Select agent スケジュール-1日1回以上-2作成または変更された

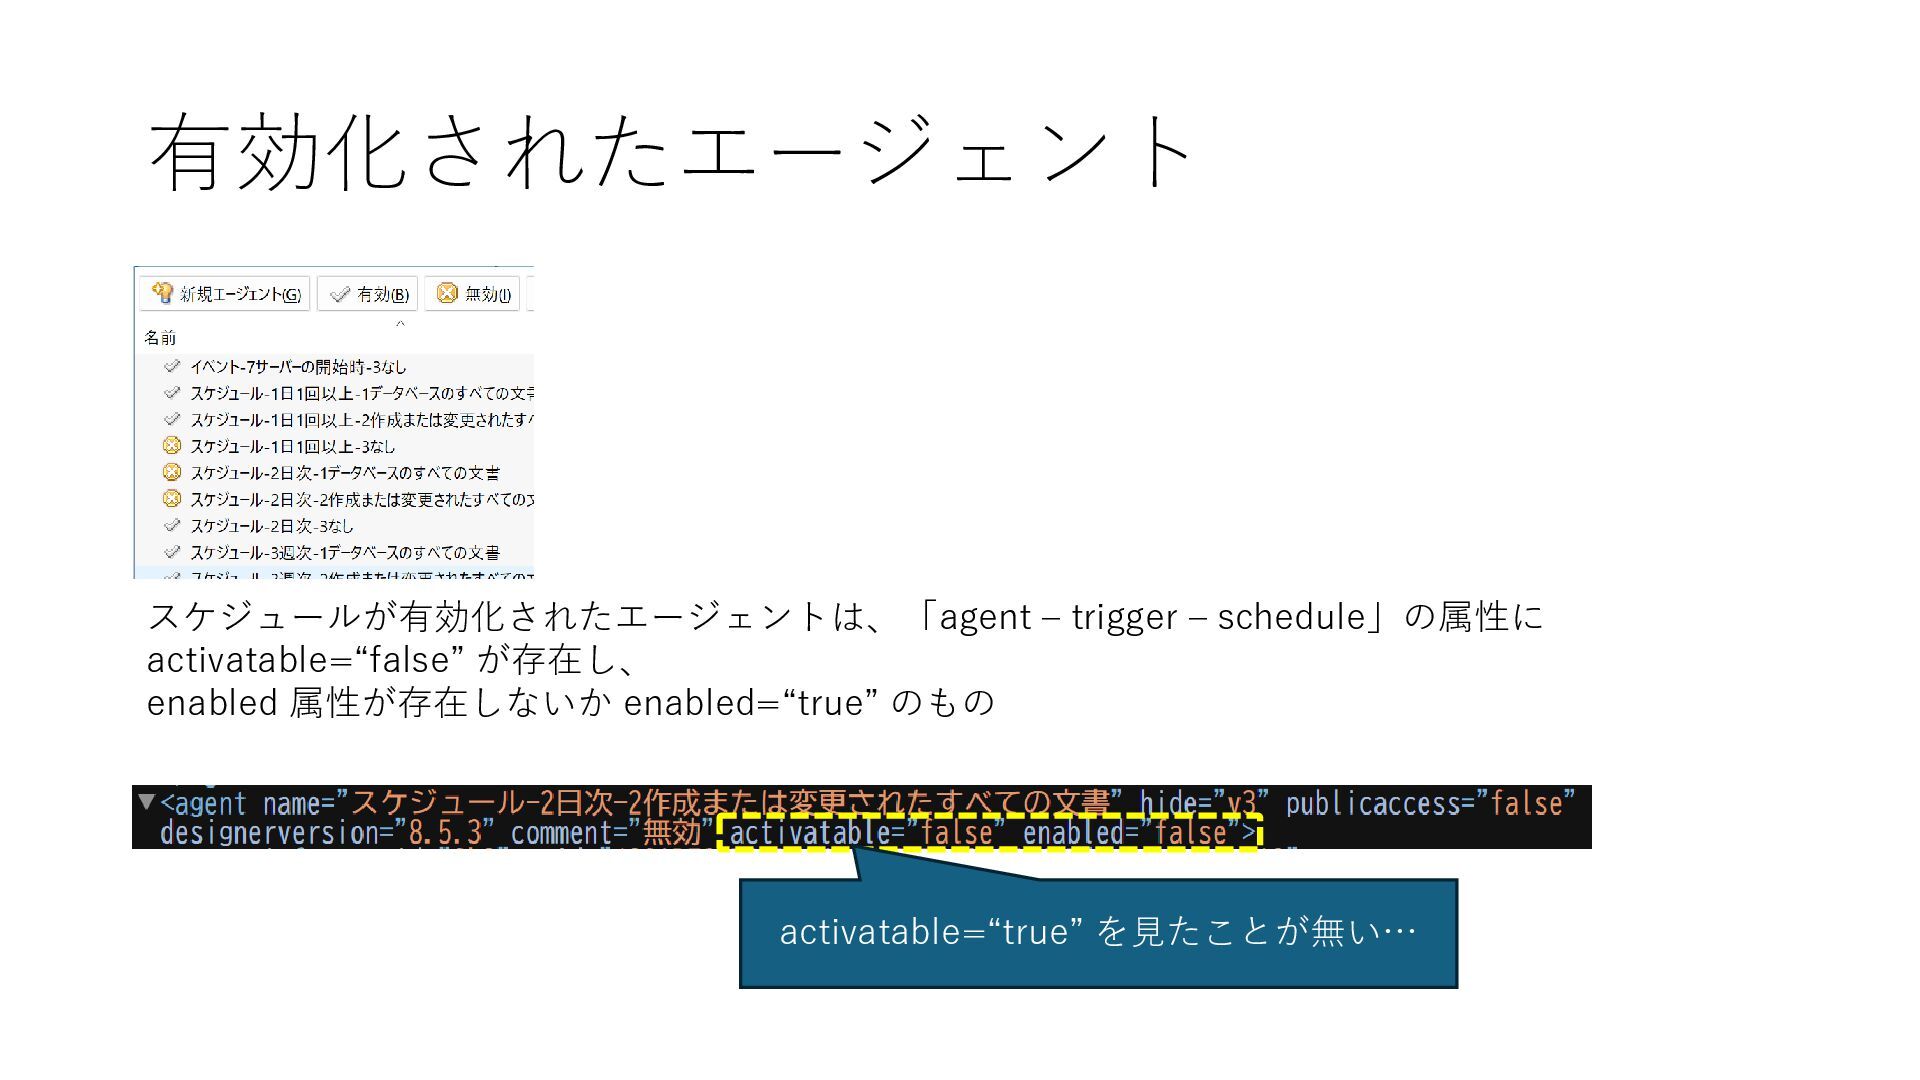coord(360,420)
